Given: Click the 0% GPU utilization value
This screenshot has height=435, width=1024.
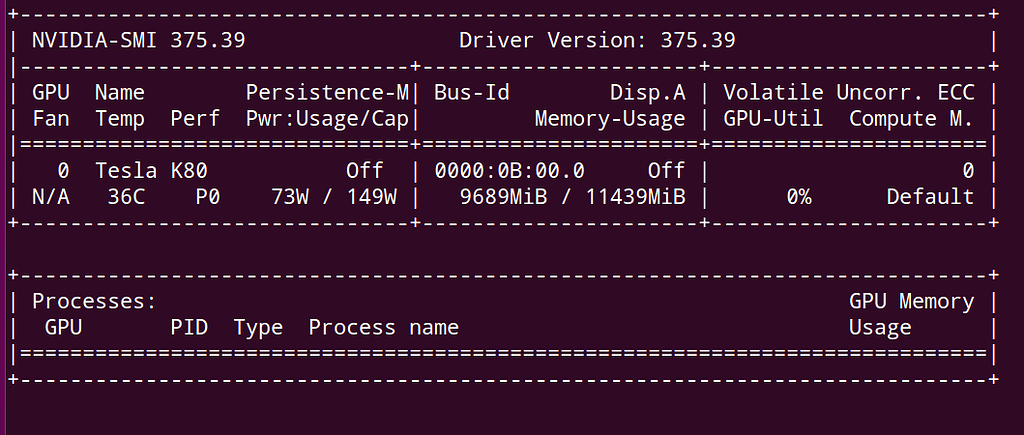Looking at the screenshot, I should click(798, 197).
